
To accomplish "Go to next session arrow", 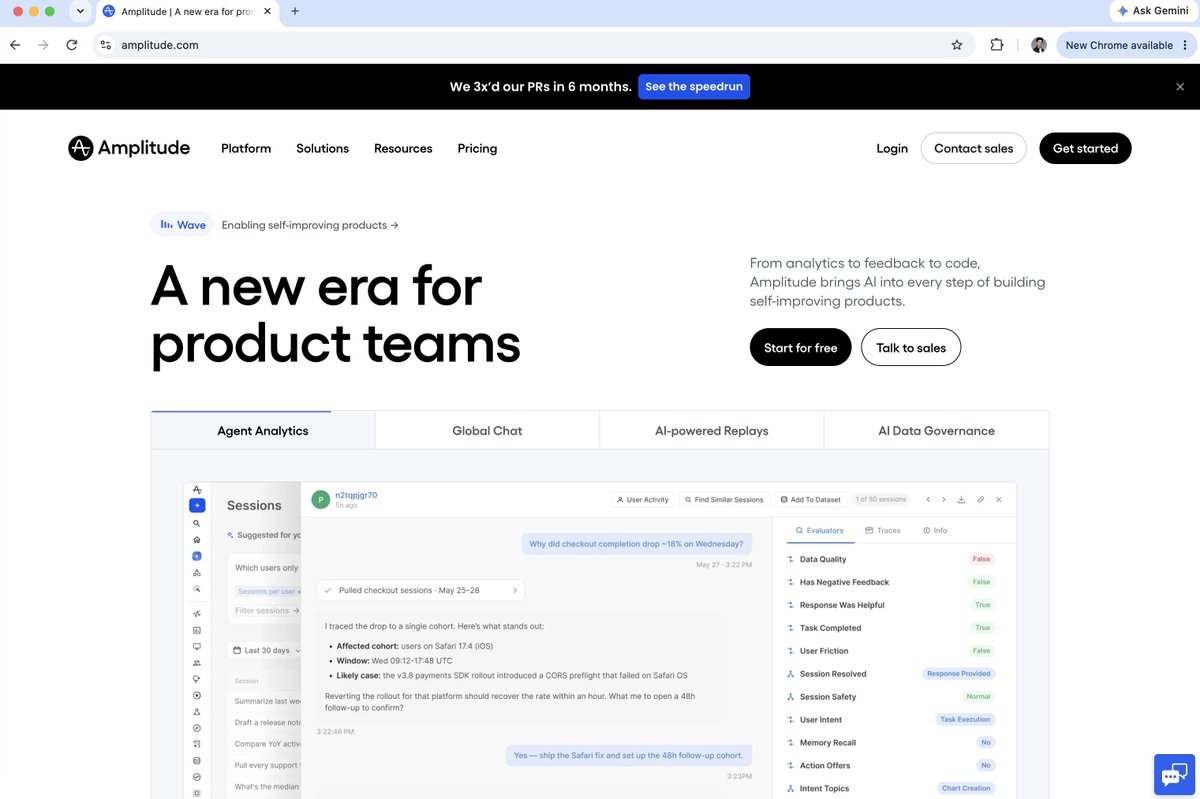I will tap(943, 499).
